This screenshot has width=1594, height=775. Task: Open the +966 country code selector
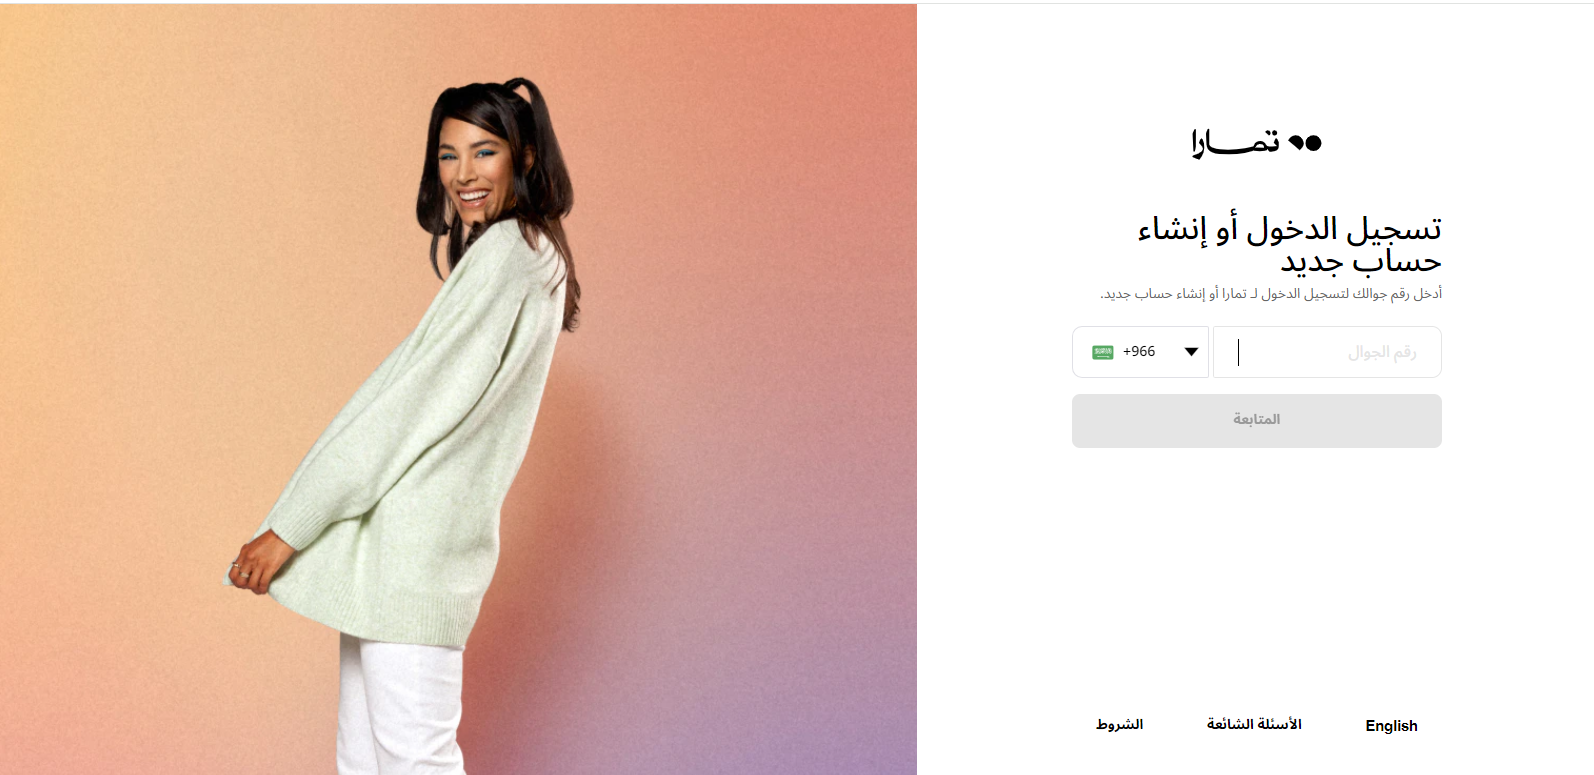(x=1140, y=352)
